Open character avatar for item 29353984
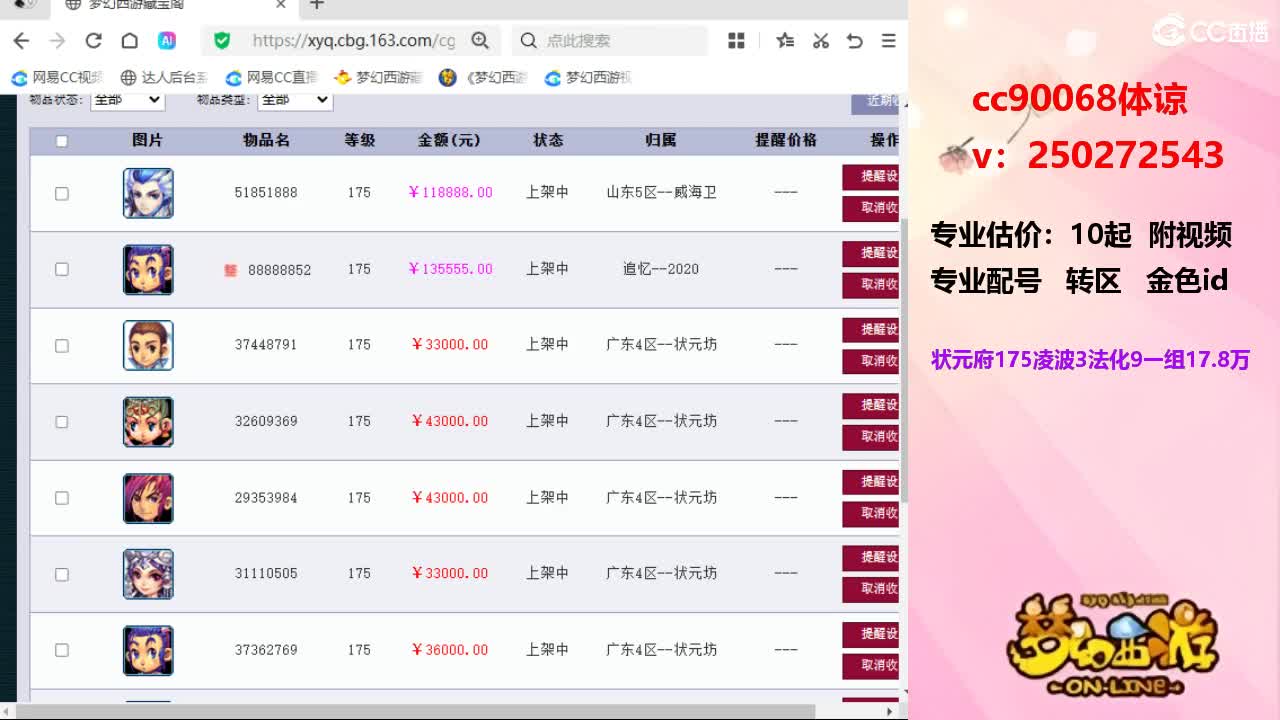Screen dimensions: 1280x720 tap(148, 498)
